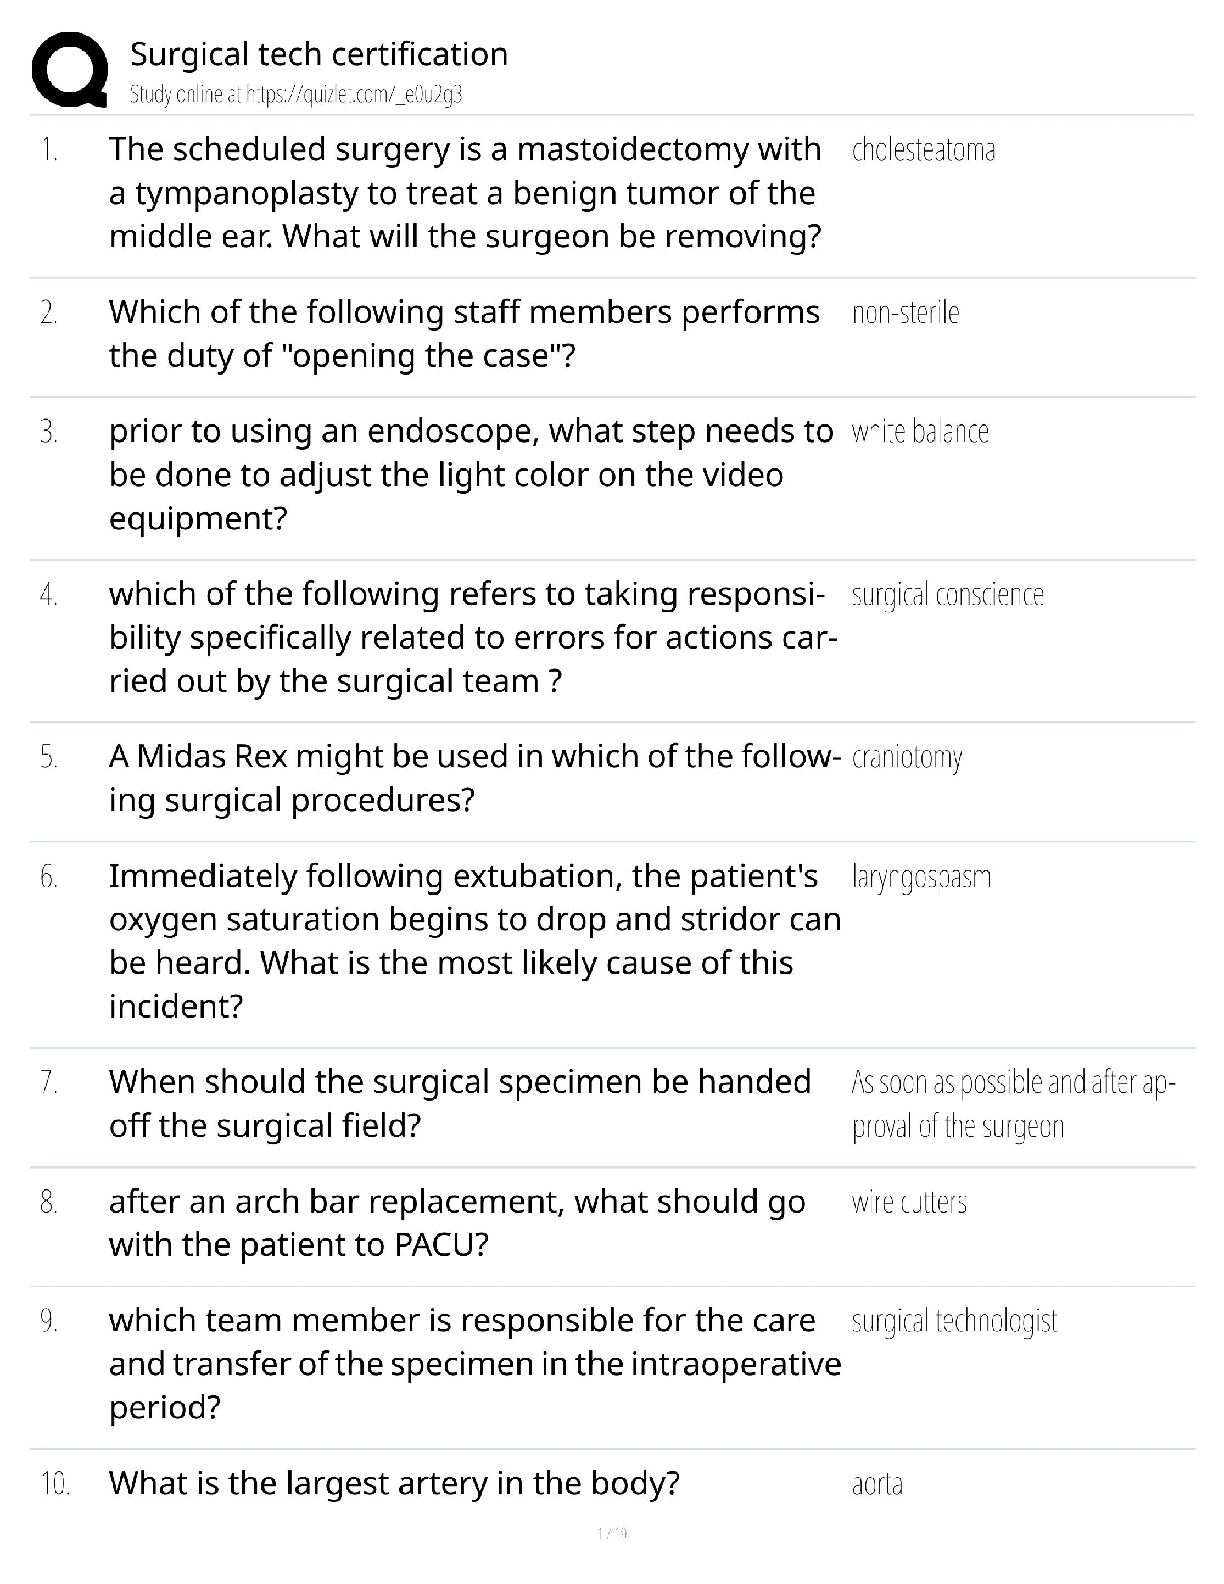The width and height of the screenshot is (1224, 1584).
Task: Click the Quizlet Q logo
Action: (x=70, y=70)
